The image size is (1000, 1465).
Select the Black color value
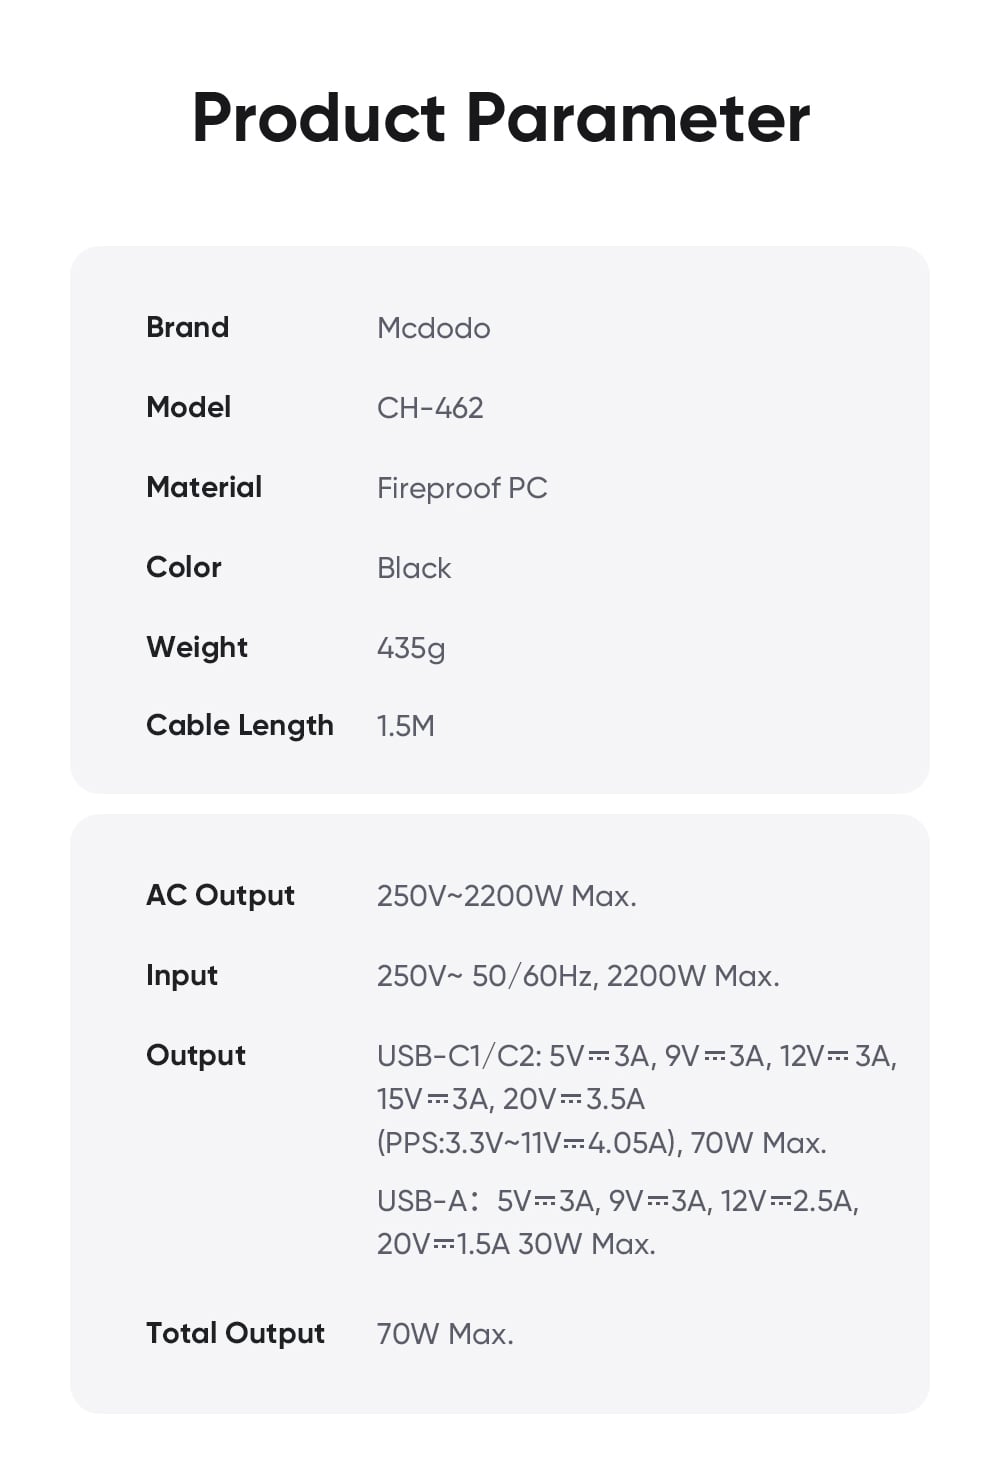[x=414, y=568]
